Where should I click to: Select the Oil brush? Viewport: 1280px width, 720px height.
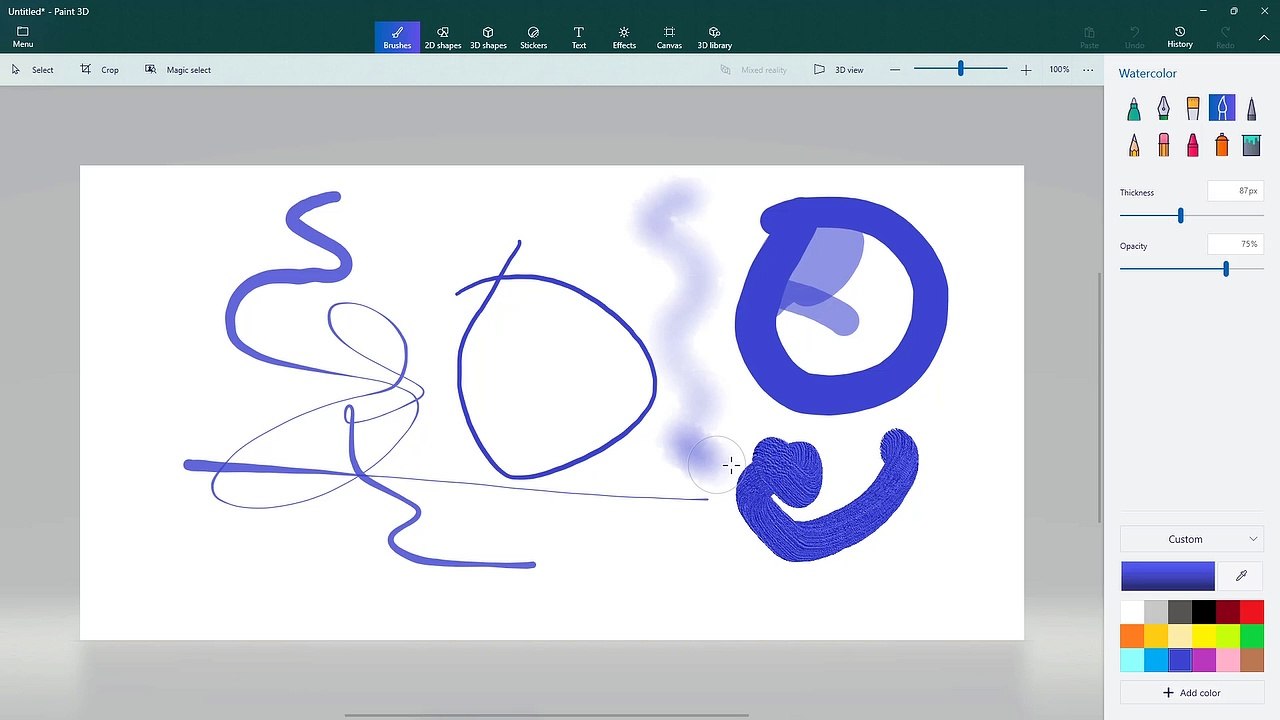[1193, 108]
